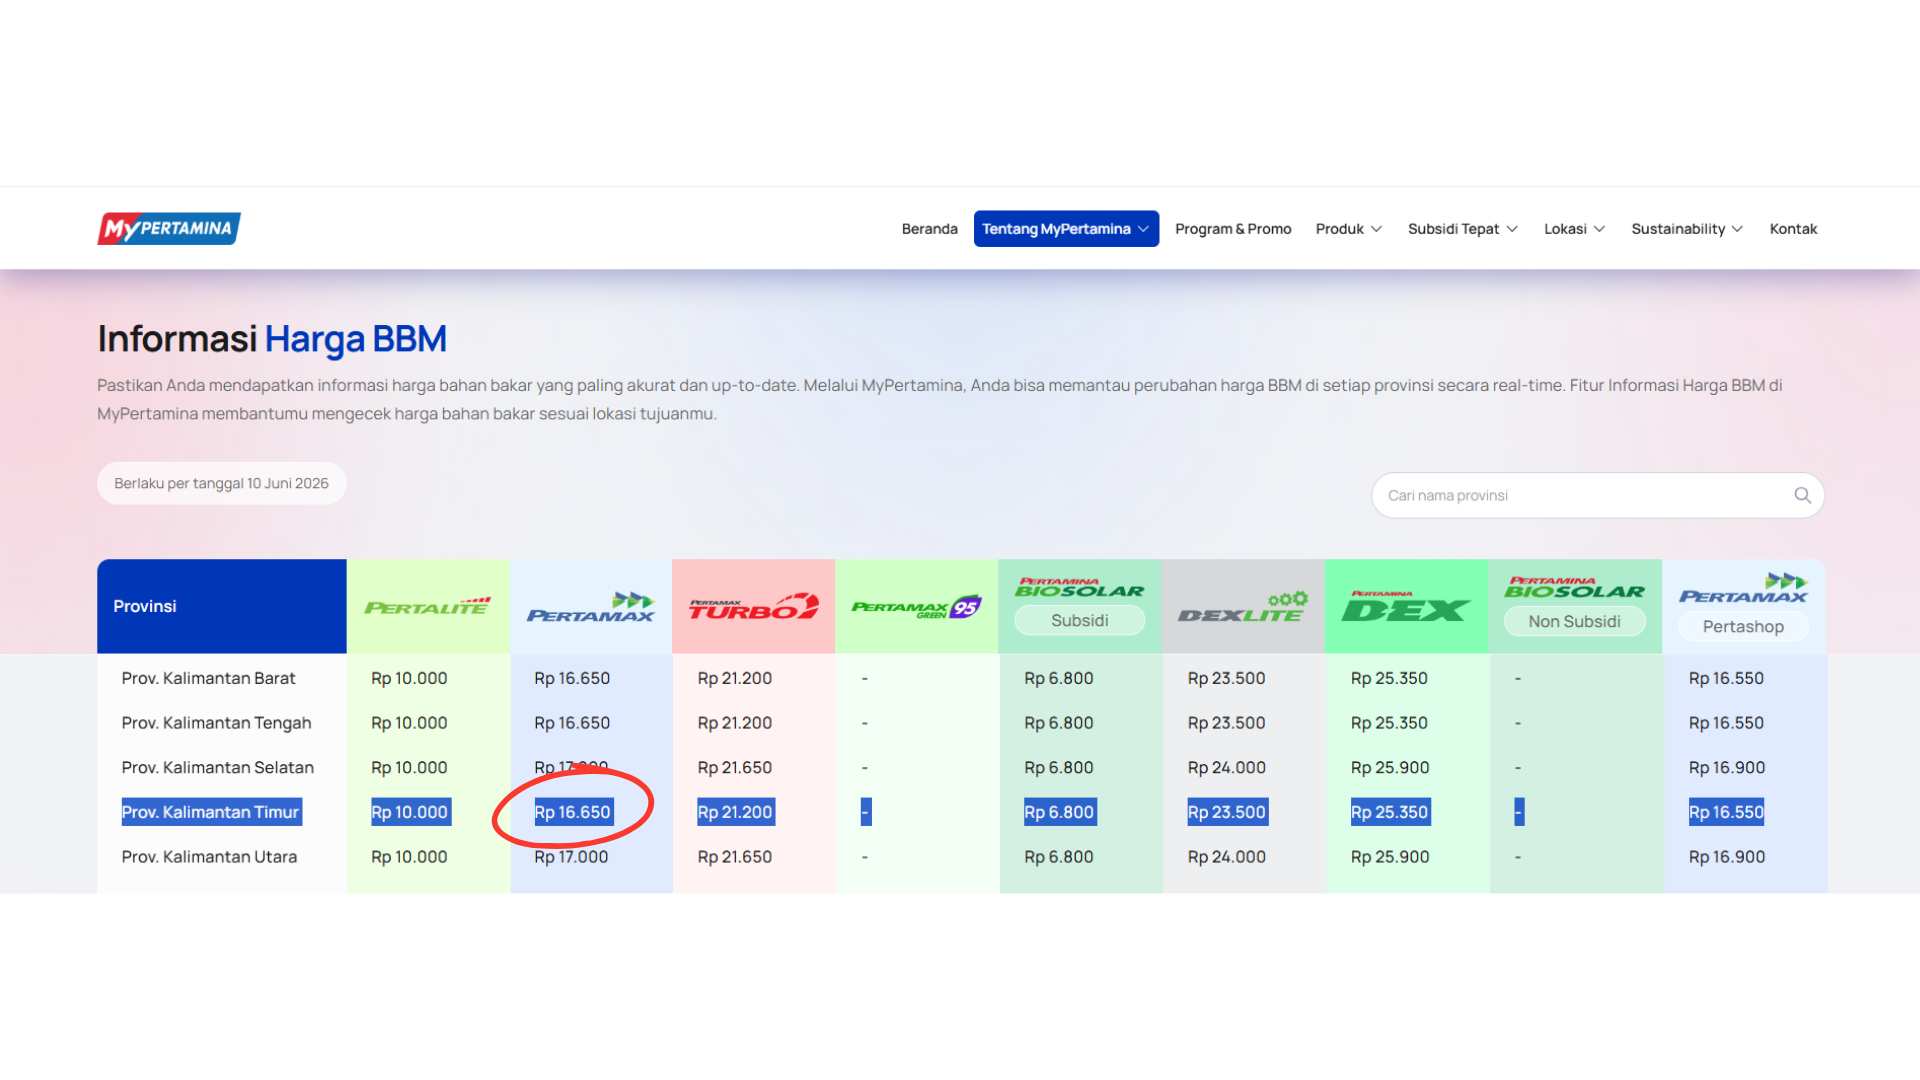Expand the Sustainability menu
Viewport: 1920px width, 1080px height.
(x=1687, y=229)
